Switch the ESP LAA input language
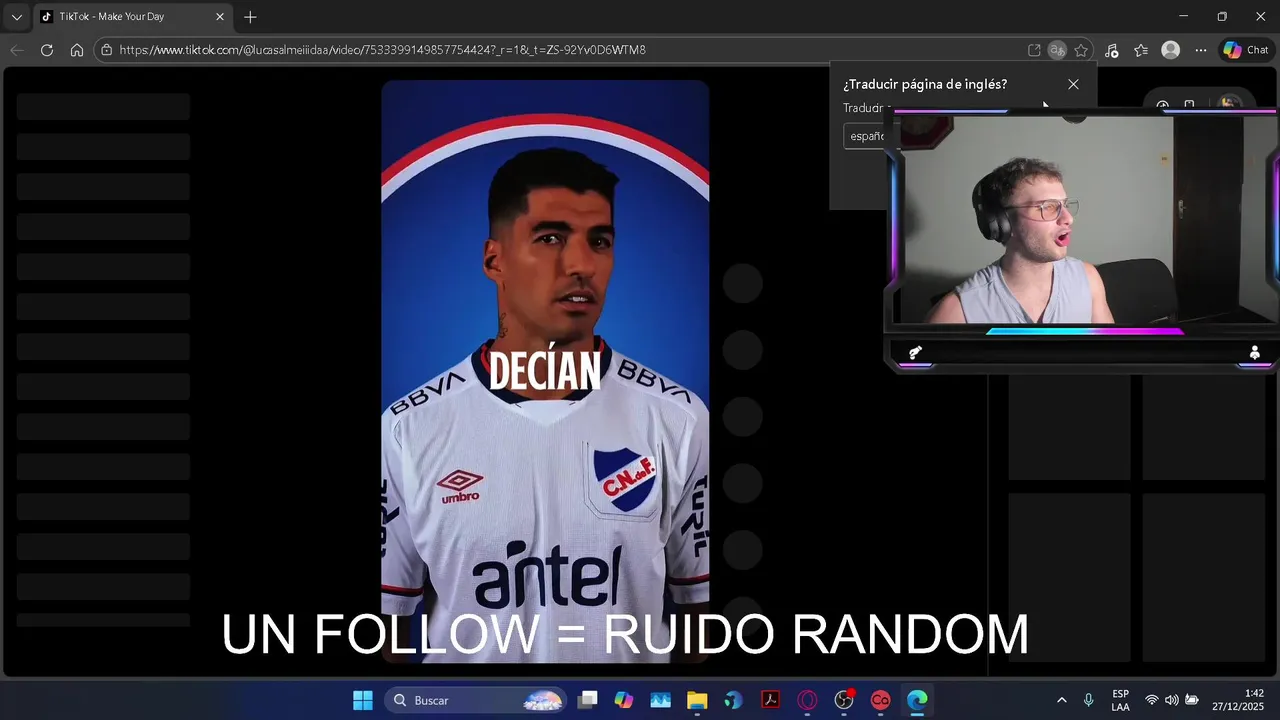 tap(1121, 700)
